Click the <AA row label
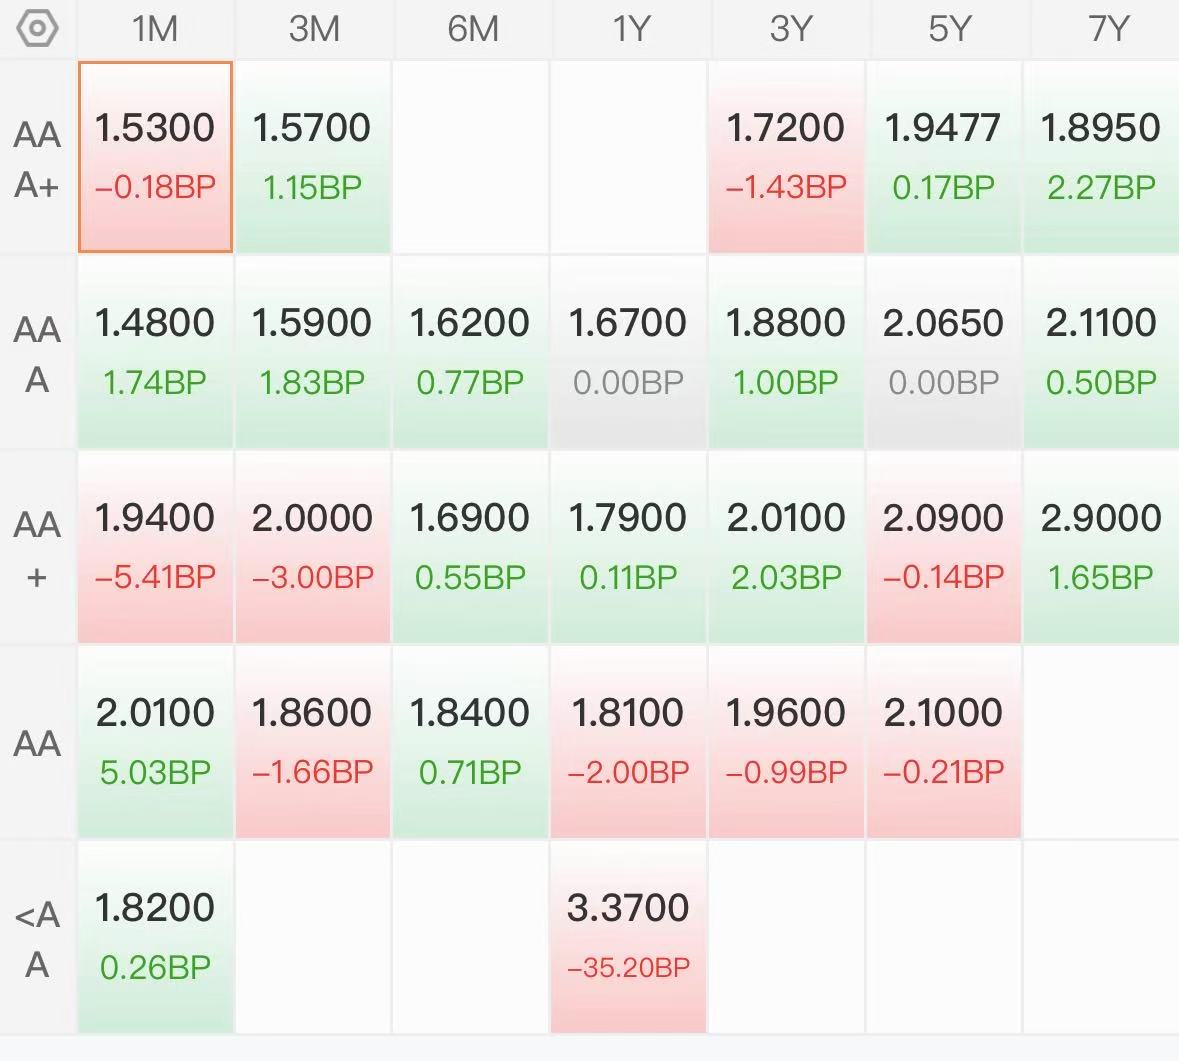This screenshot has height=1061, width=1179. click(x=37, y=938)
